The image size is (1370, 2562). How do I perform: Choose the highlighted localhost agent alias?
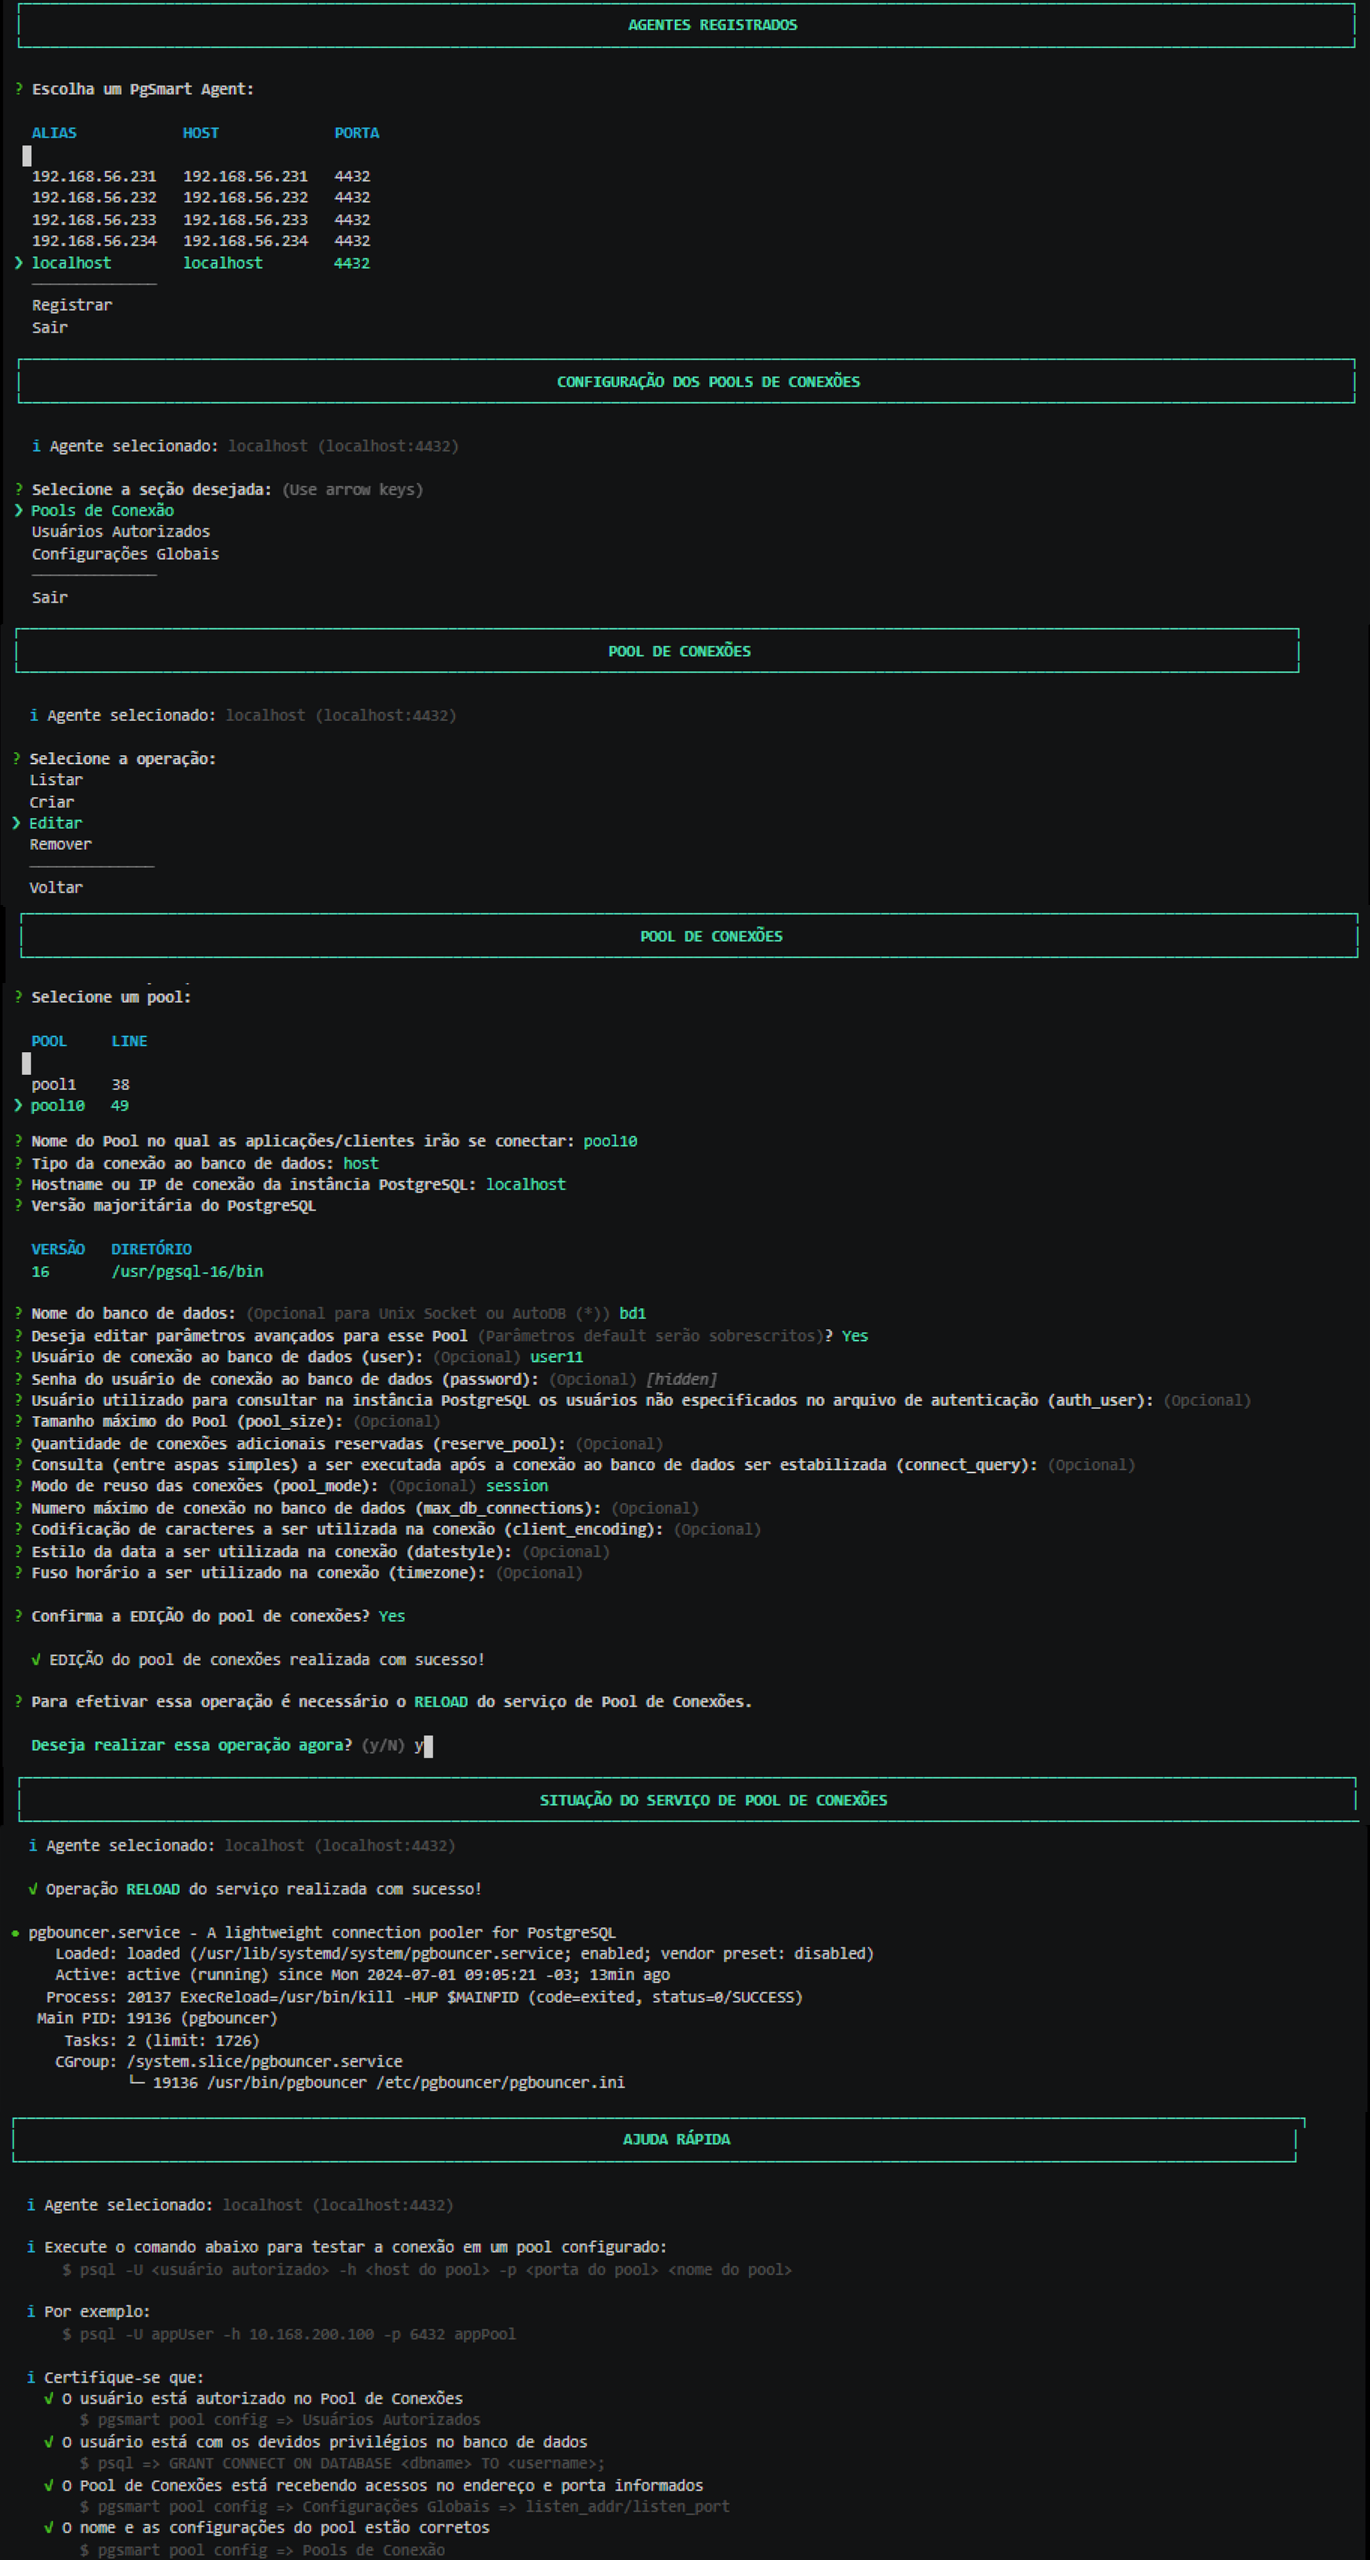(x=71, y=263)
